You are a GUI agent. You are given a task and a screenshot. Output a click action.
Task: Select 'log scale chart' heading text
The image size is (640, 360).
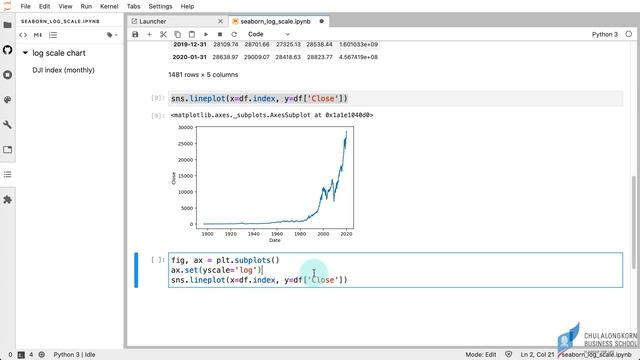[59, 53]
